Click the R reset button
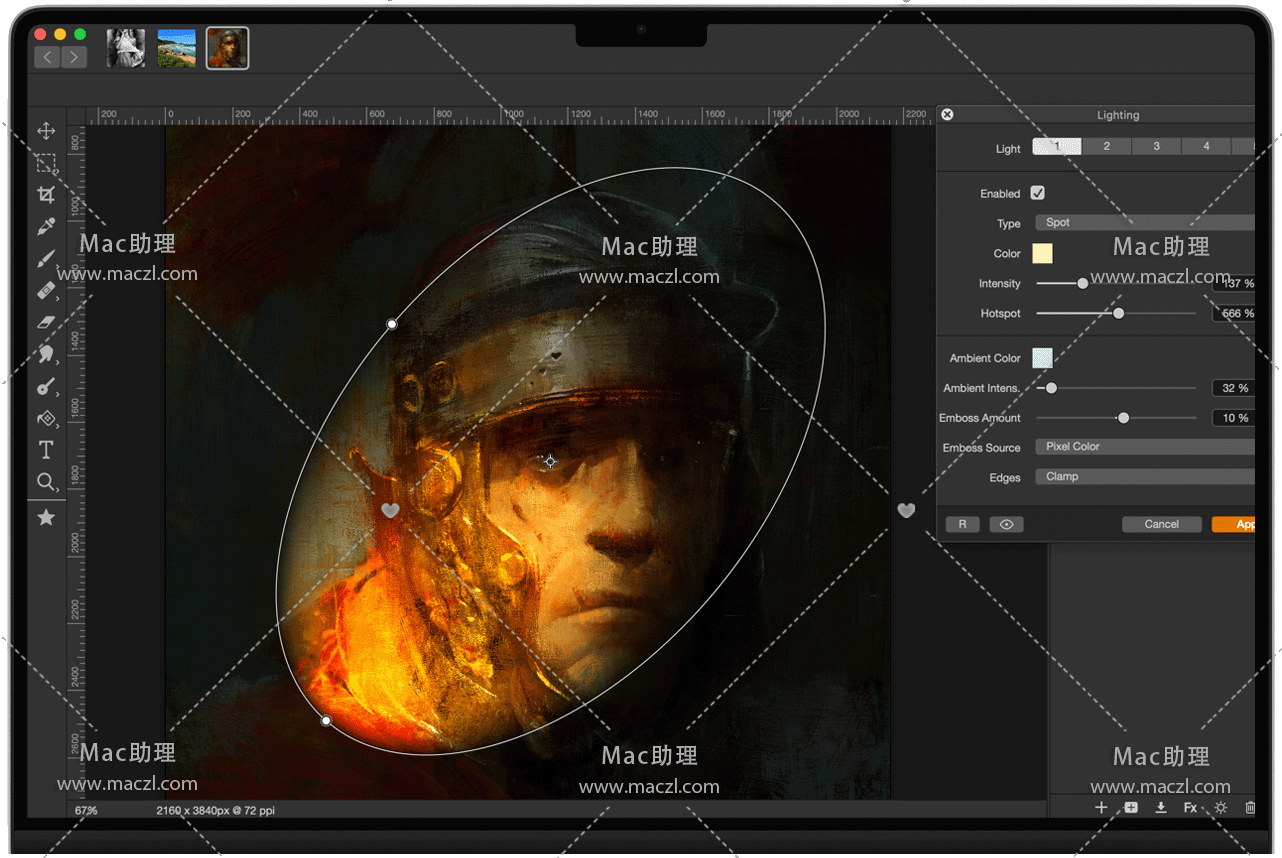The image size is (1282, 858). coord(962,524)
